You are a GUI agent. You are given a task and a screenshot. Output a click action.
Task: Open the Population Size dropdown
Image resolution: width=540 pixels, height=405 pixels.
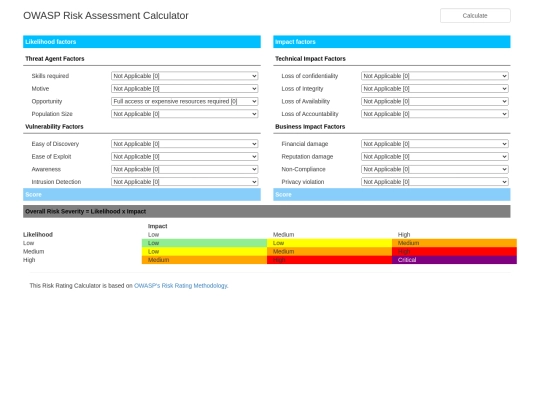click(x=184, y=114)
